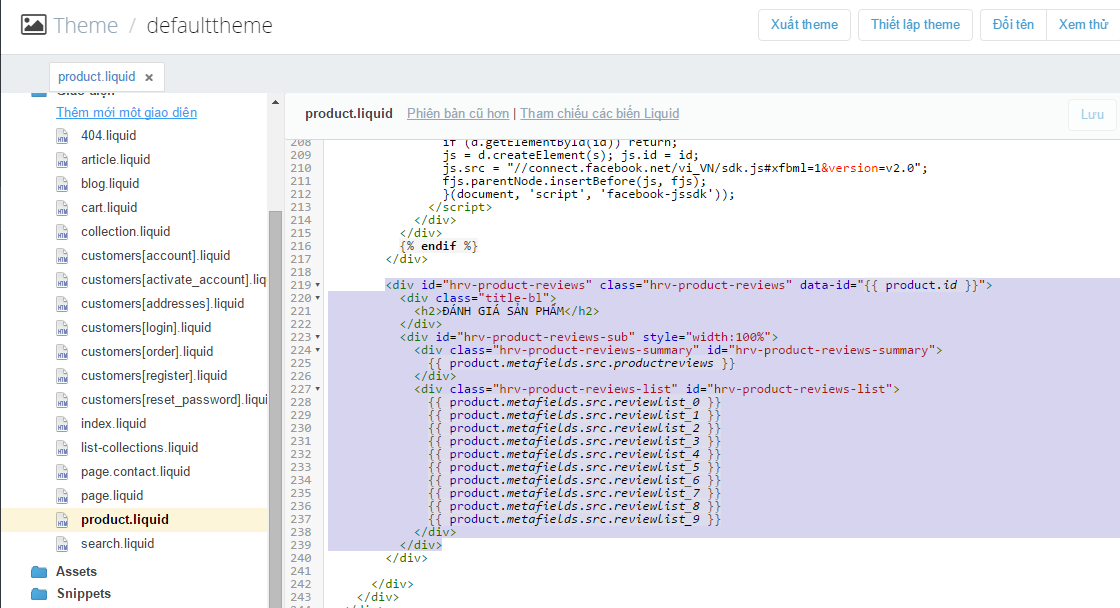Open blog.liquid file
Viewport: 1120px width, 608px height.
click(110, 184)
